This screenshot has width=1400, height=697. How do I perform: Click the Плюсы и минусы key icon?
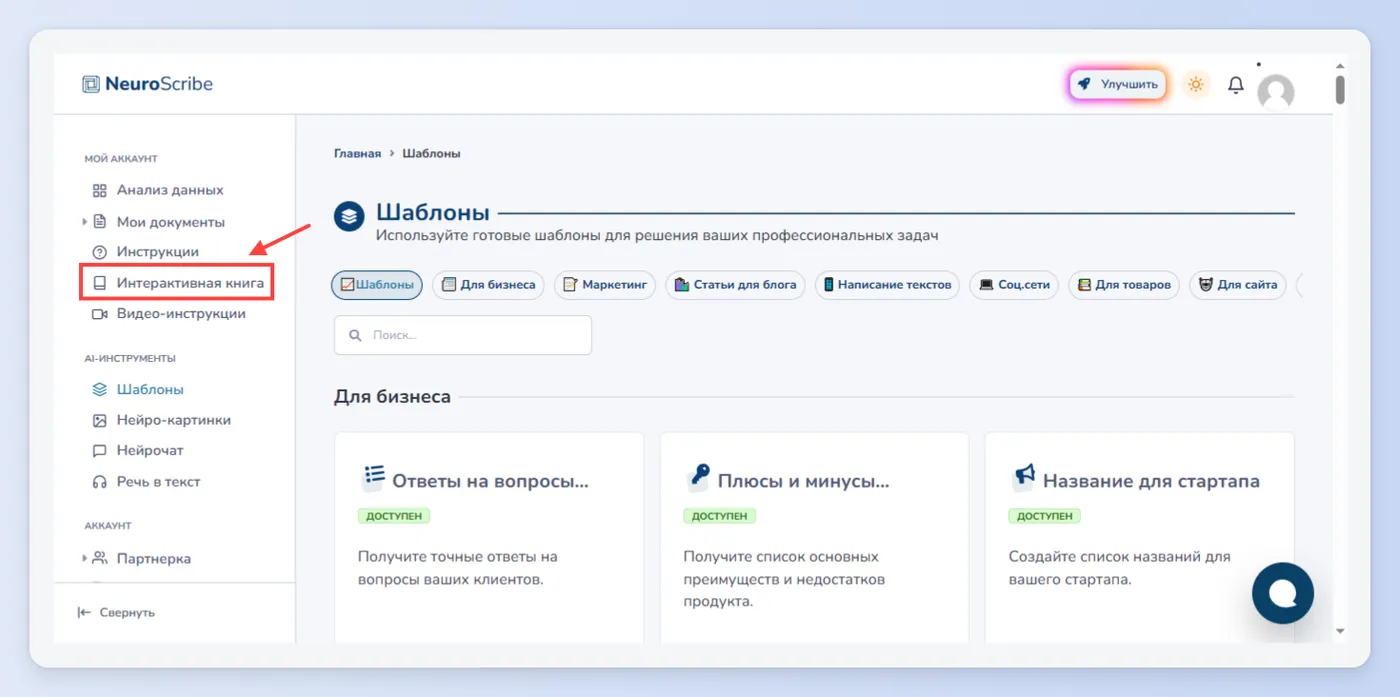pyautogui.click(x=698, y=478)
